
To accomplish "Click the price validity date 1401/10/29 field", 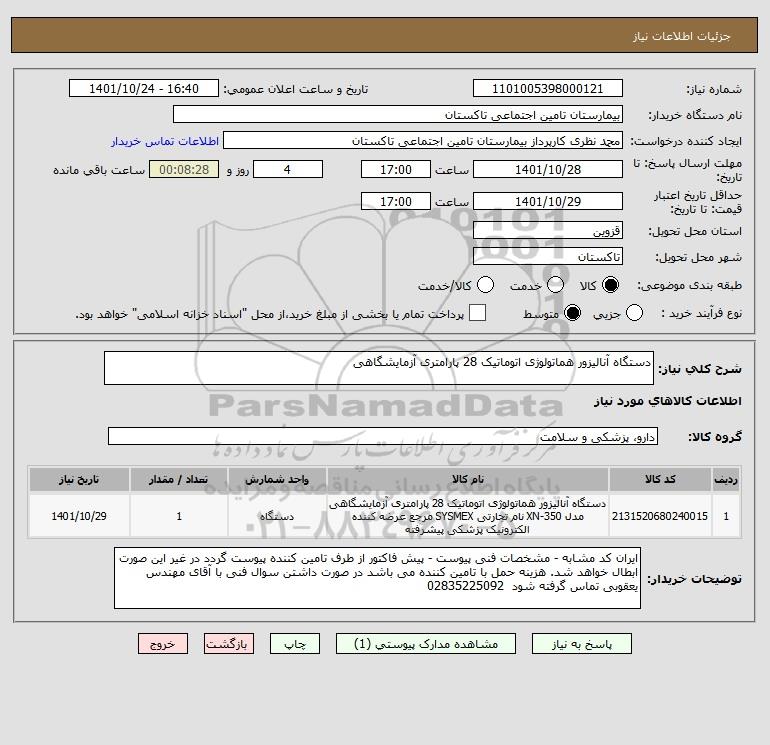I will coord(548,201).
